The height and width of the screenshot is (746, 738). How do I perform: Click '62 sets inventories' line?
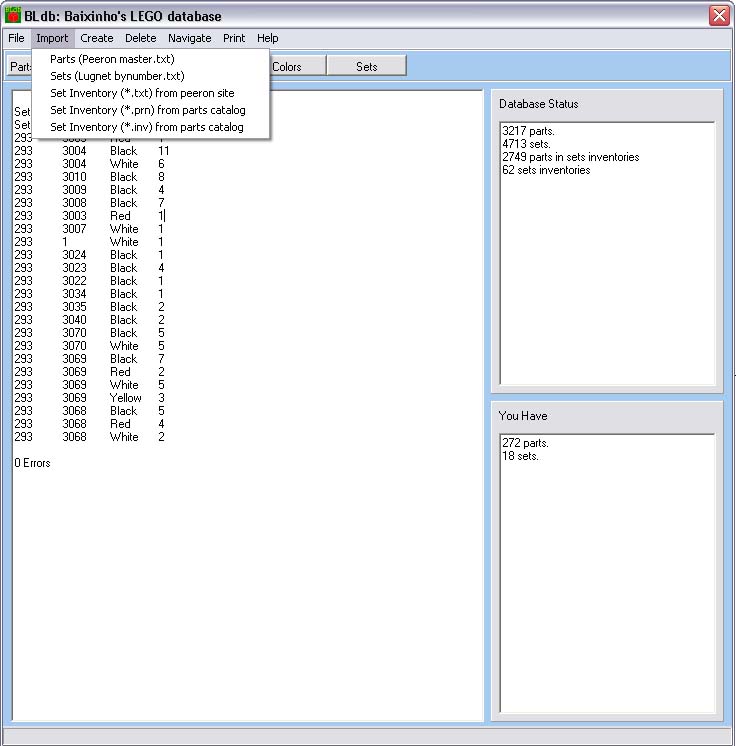(546, 170)
